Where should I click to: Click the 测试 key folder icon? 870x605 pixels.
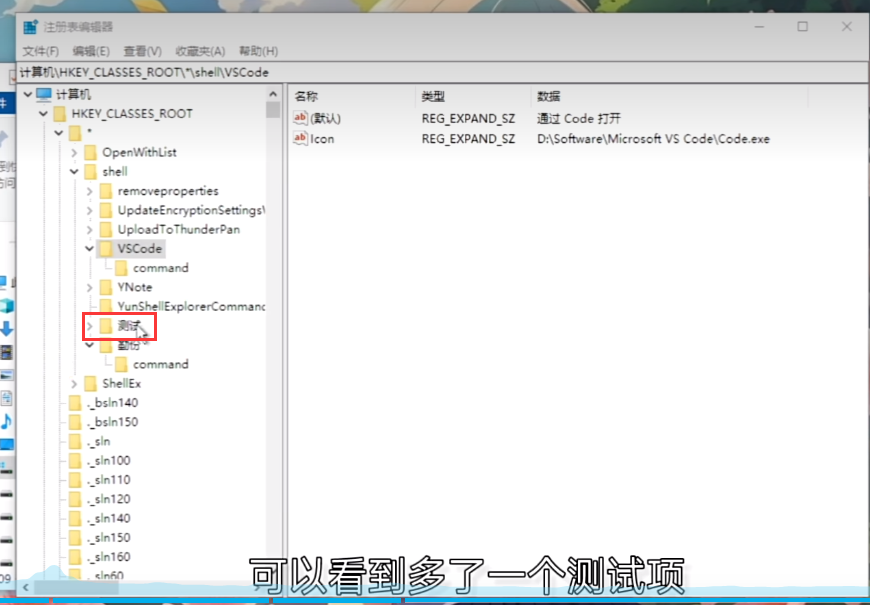(x=105, y=326)
